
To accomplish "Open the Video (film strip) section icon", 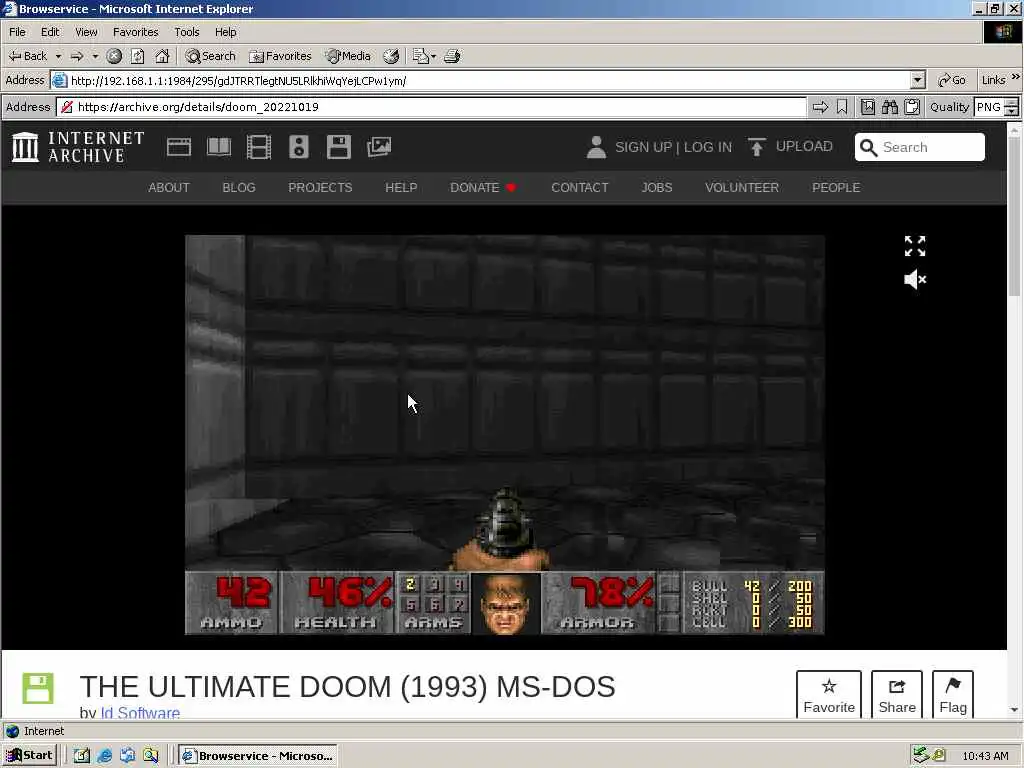I will coord(259,147).
